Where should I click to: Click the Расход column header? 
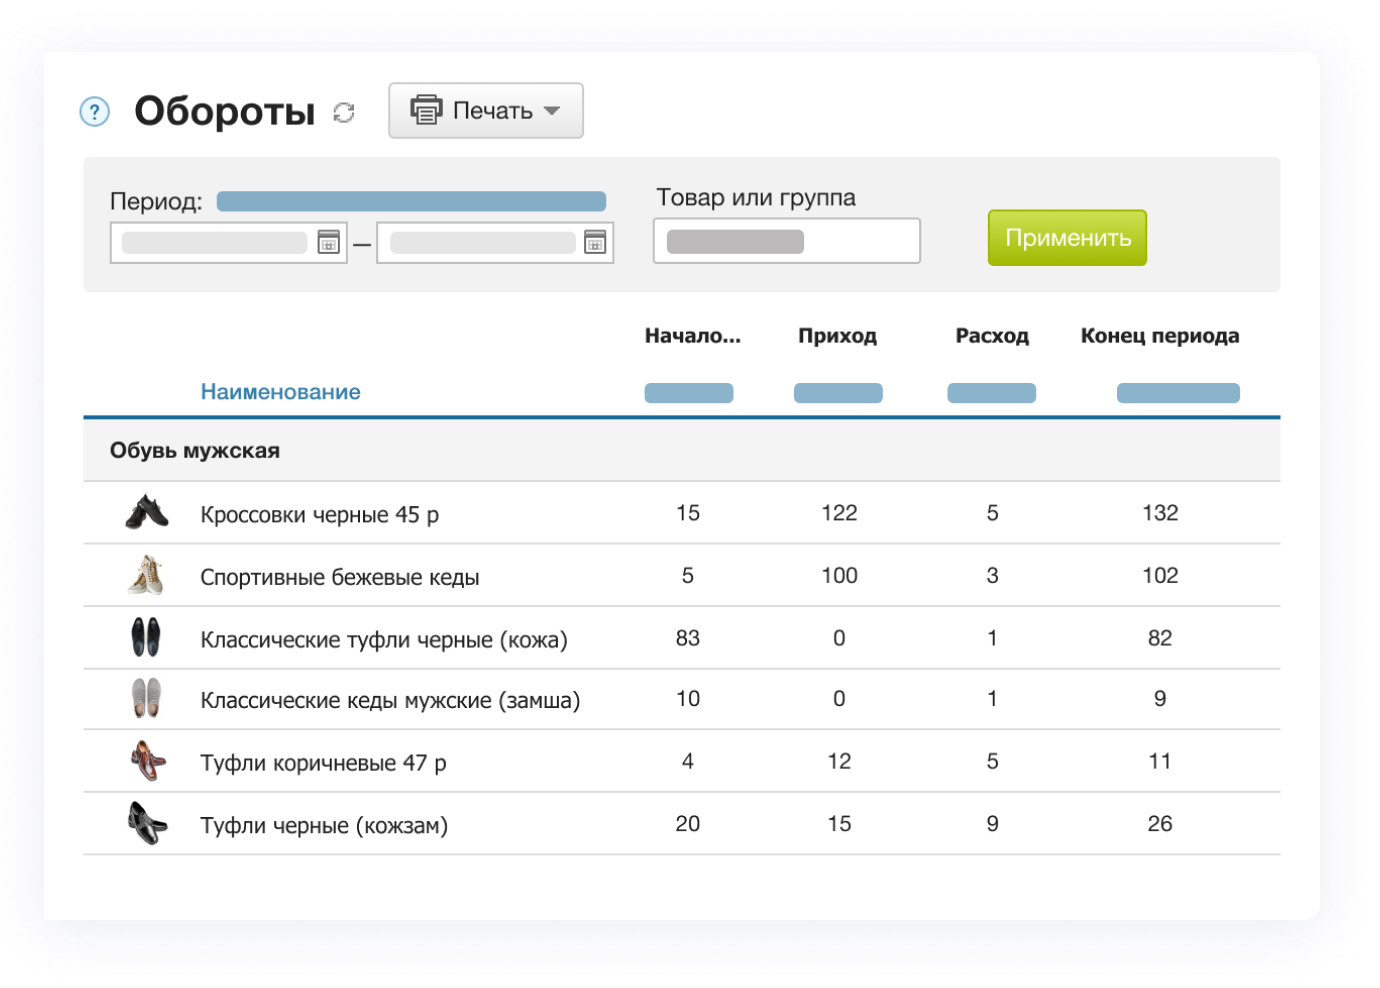tap(992, 336)
